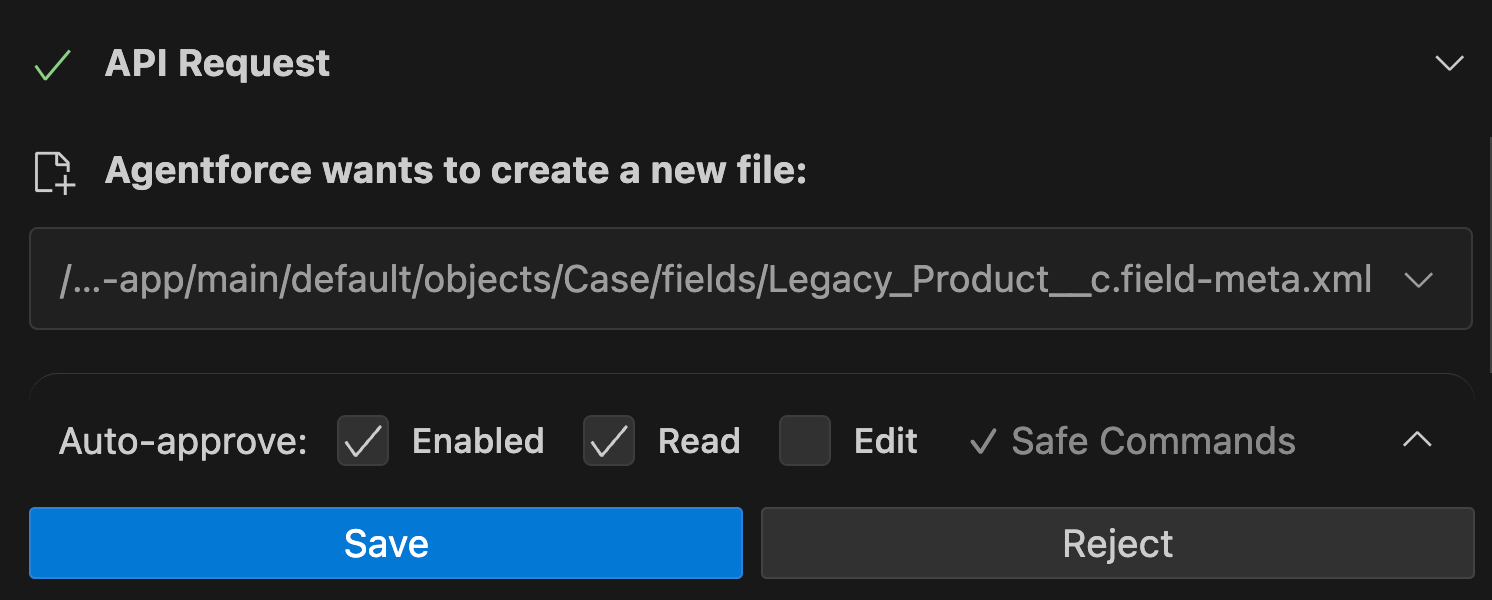Click the Edit label text
This screenshot has height=600, width=1492.
click(886, 441)
